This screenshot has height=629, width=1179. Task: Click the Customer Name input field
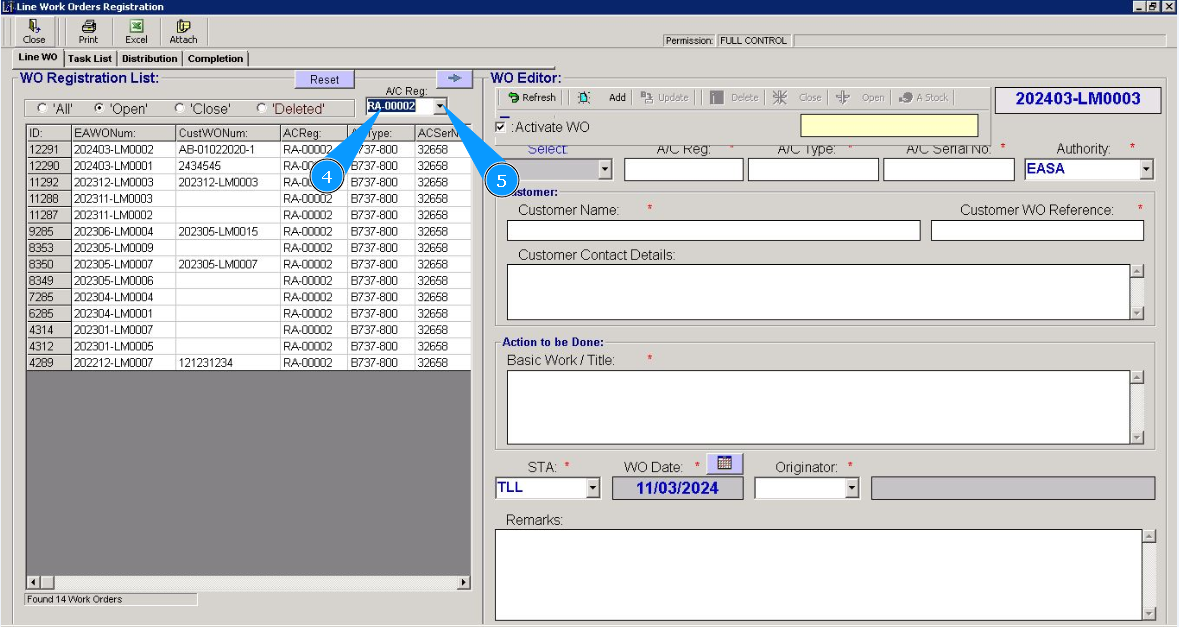tap(712, 231)
